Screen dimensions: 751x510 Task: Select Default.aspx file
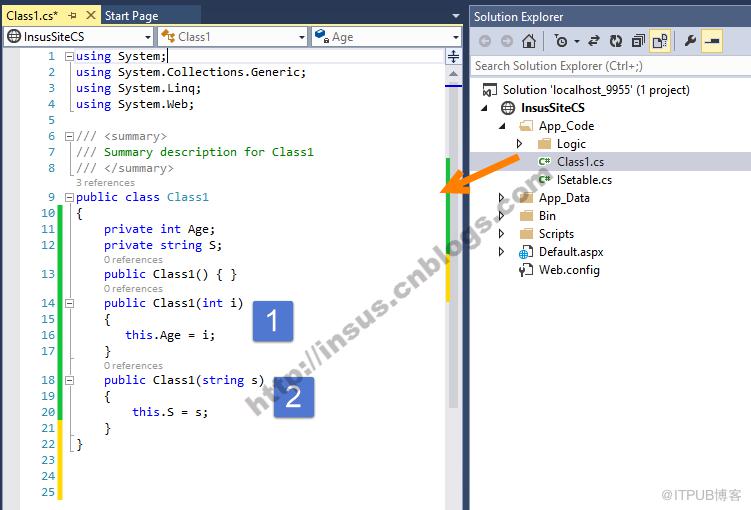pos(571,252)
